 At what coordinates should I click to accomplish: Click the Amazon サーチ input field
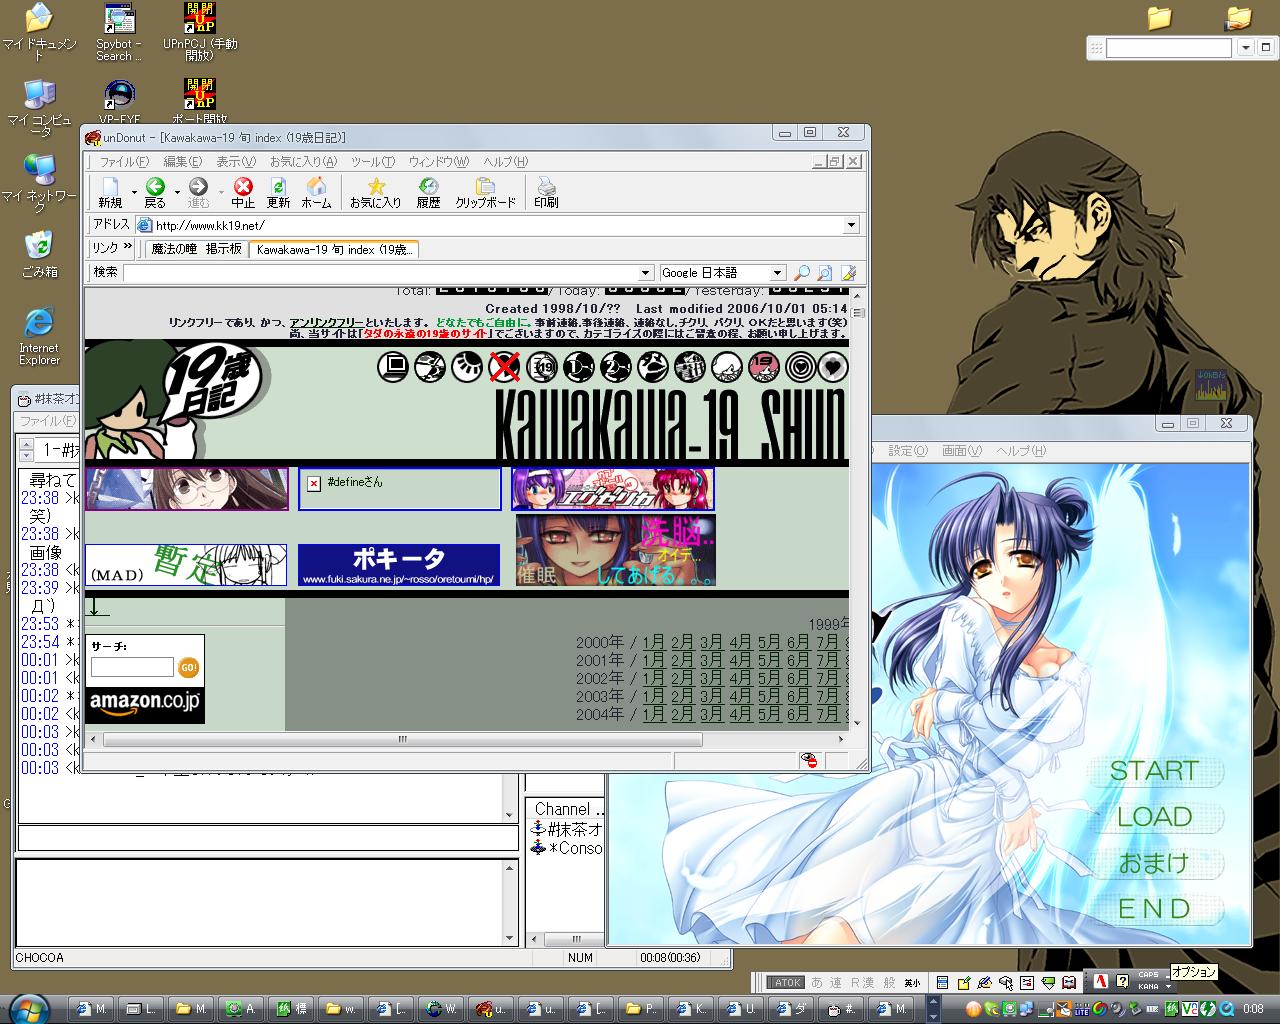pos(132,667)
